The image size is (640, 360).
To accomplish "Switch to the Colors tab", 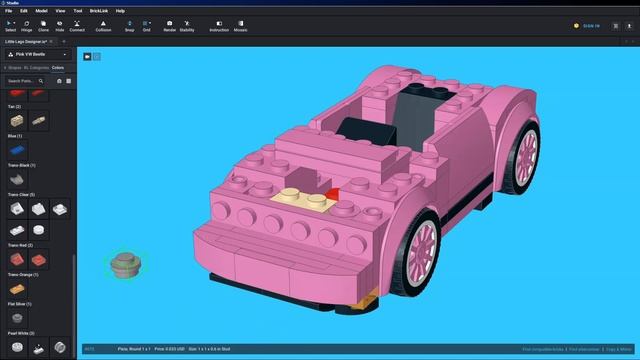I will coord(58,68).
